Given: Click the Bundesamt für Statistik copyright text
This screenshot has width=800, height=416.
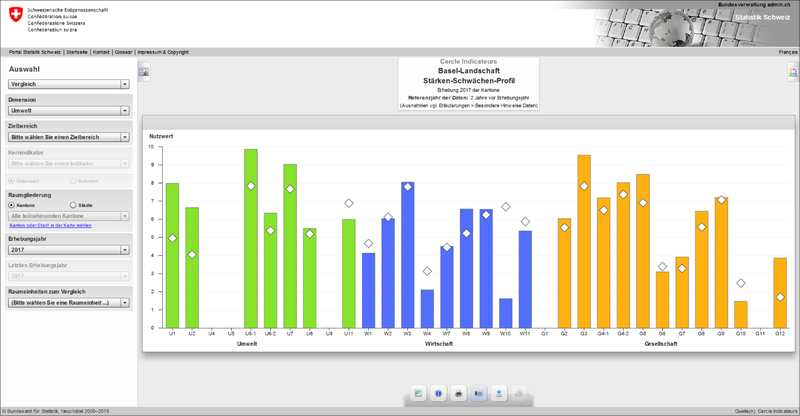Looking at the screenshot, I should 56,411.
